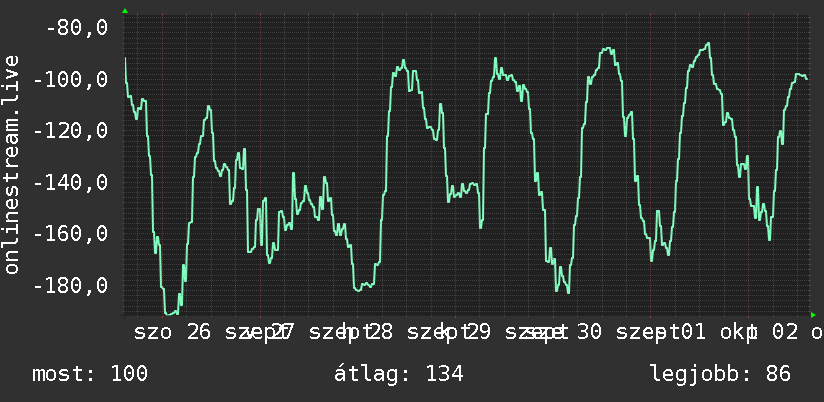The height and width of the screenshot is (402, 824).
Task: Click the -140,0 y-axis label
Action: [x=70, y=183]
